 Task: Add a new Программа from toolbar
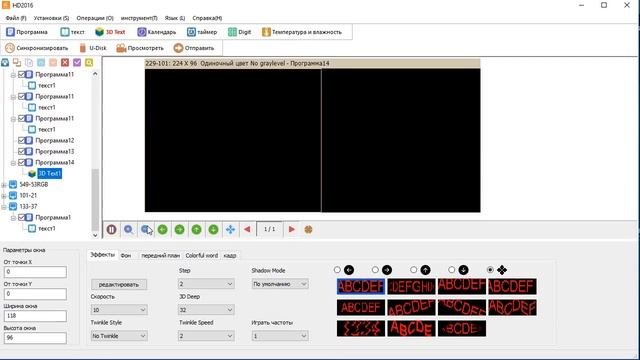click(x=27, y=32)
